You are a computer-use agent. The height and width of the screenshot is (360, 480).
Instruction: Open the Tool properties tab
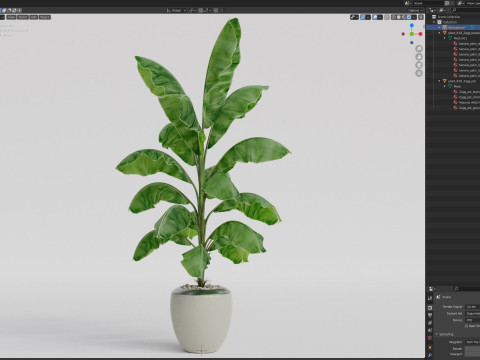click(430, 298)
